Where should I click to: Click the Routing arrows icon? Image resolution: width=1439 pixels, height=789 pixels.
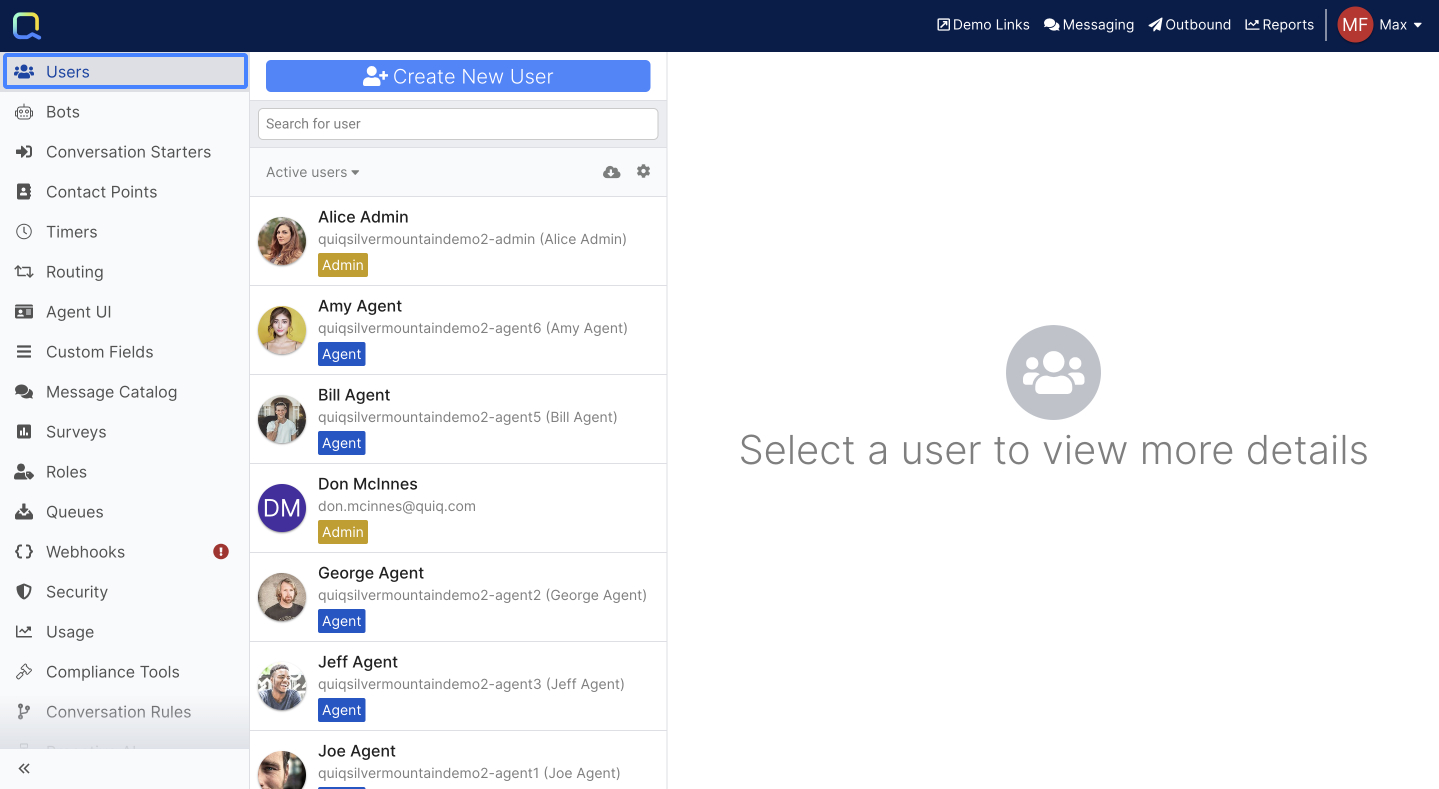[24, 272]
